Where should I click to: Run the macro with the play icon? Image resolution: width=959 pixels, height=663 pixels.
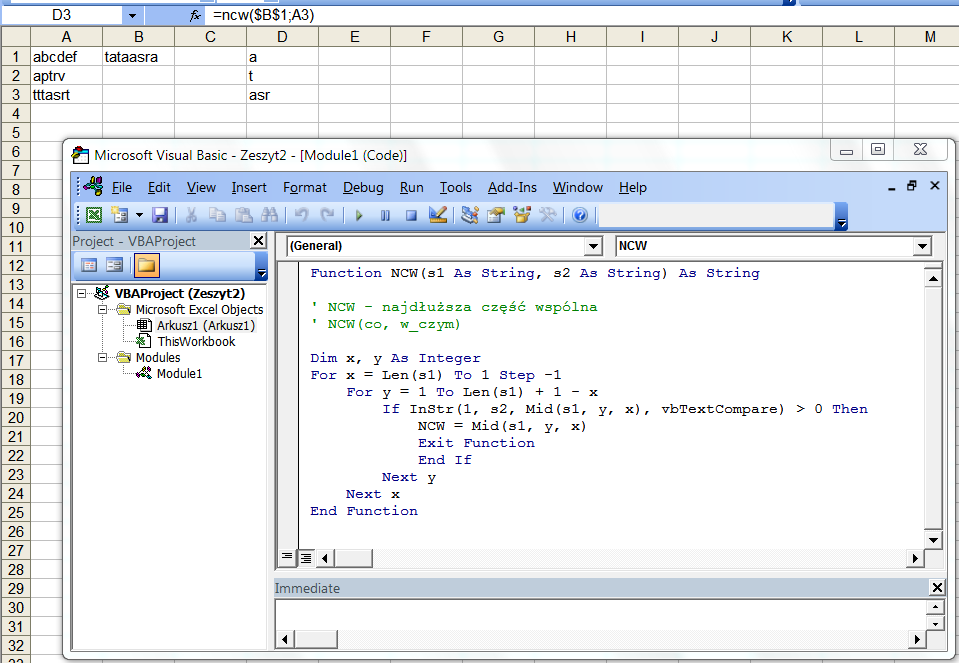coord(359,215)
